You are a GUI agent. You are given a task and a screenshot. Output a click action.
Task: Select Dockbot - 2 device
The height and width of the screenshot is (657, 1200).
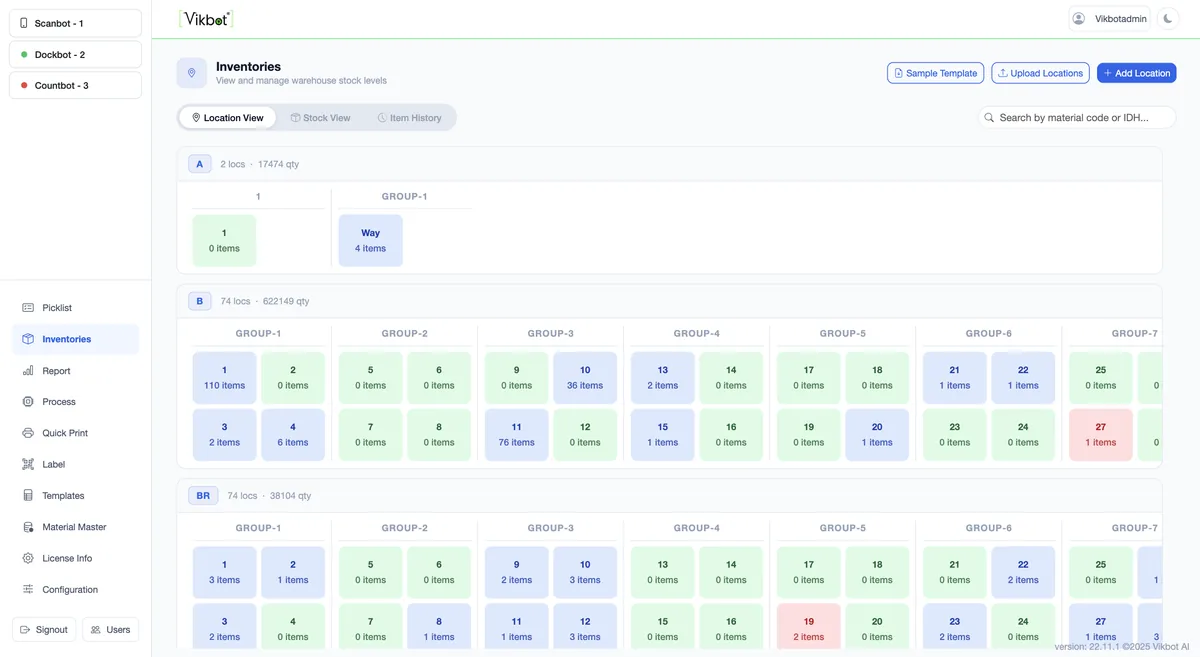coord(75,54)
